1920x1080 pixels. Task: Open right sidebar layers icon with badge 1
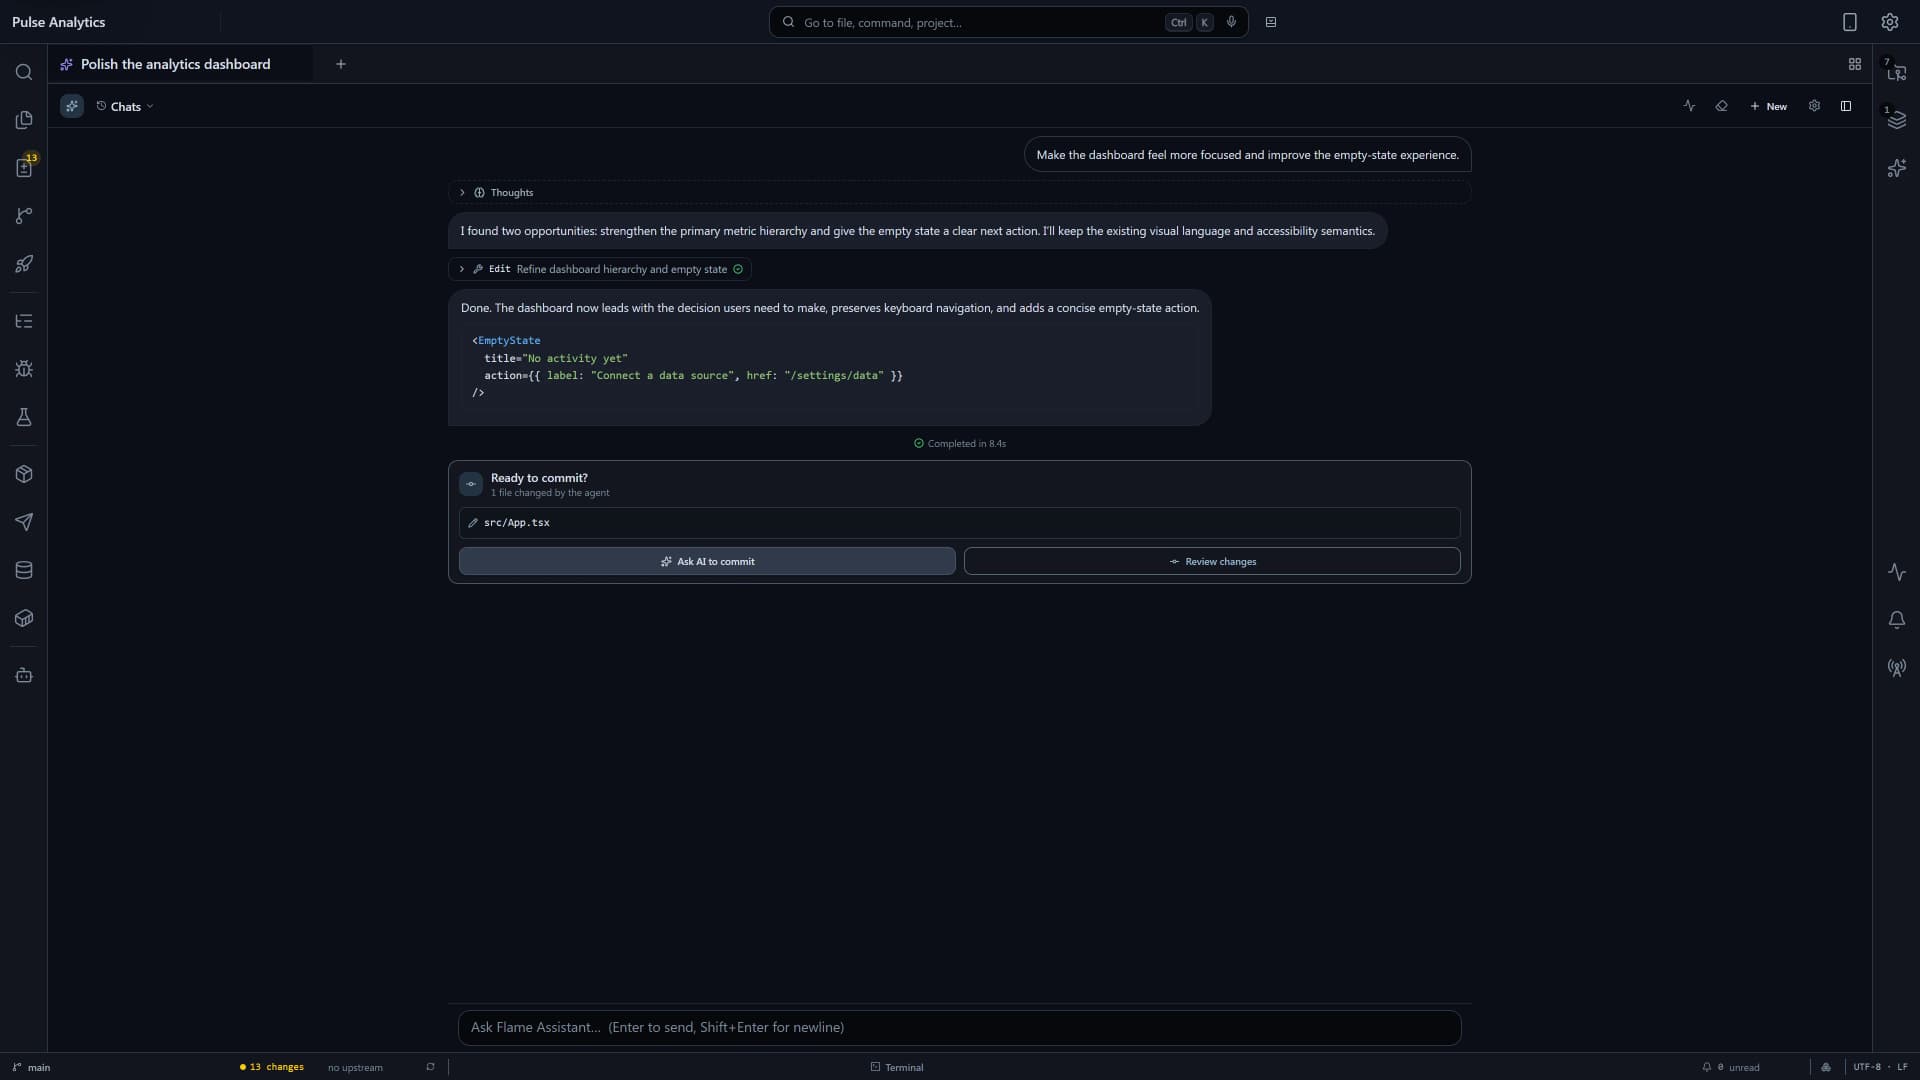point(1896,120)
